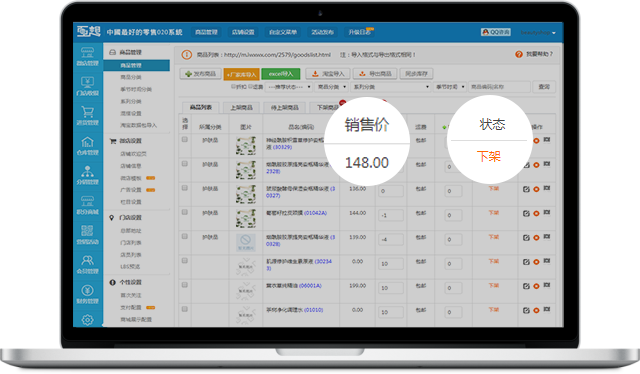Open 自定义菜单 in top navigation

point(282,32)
